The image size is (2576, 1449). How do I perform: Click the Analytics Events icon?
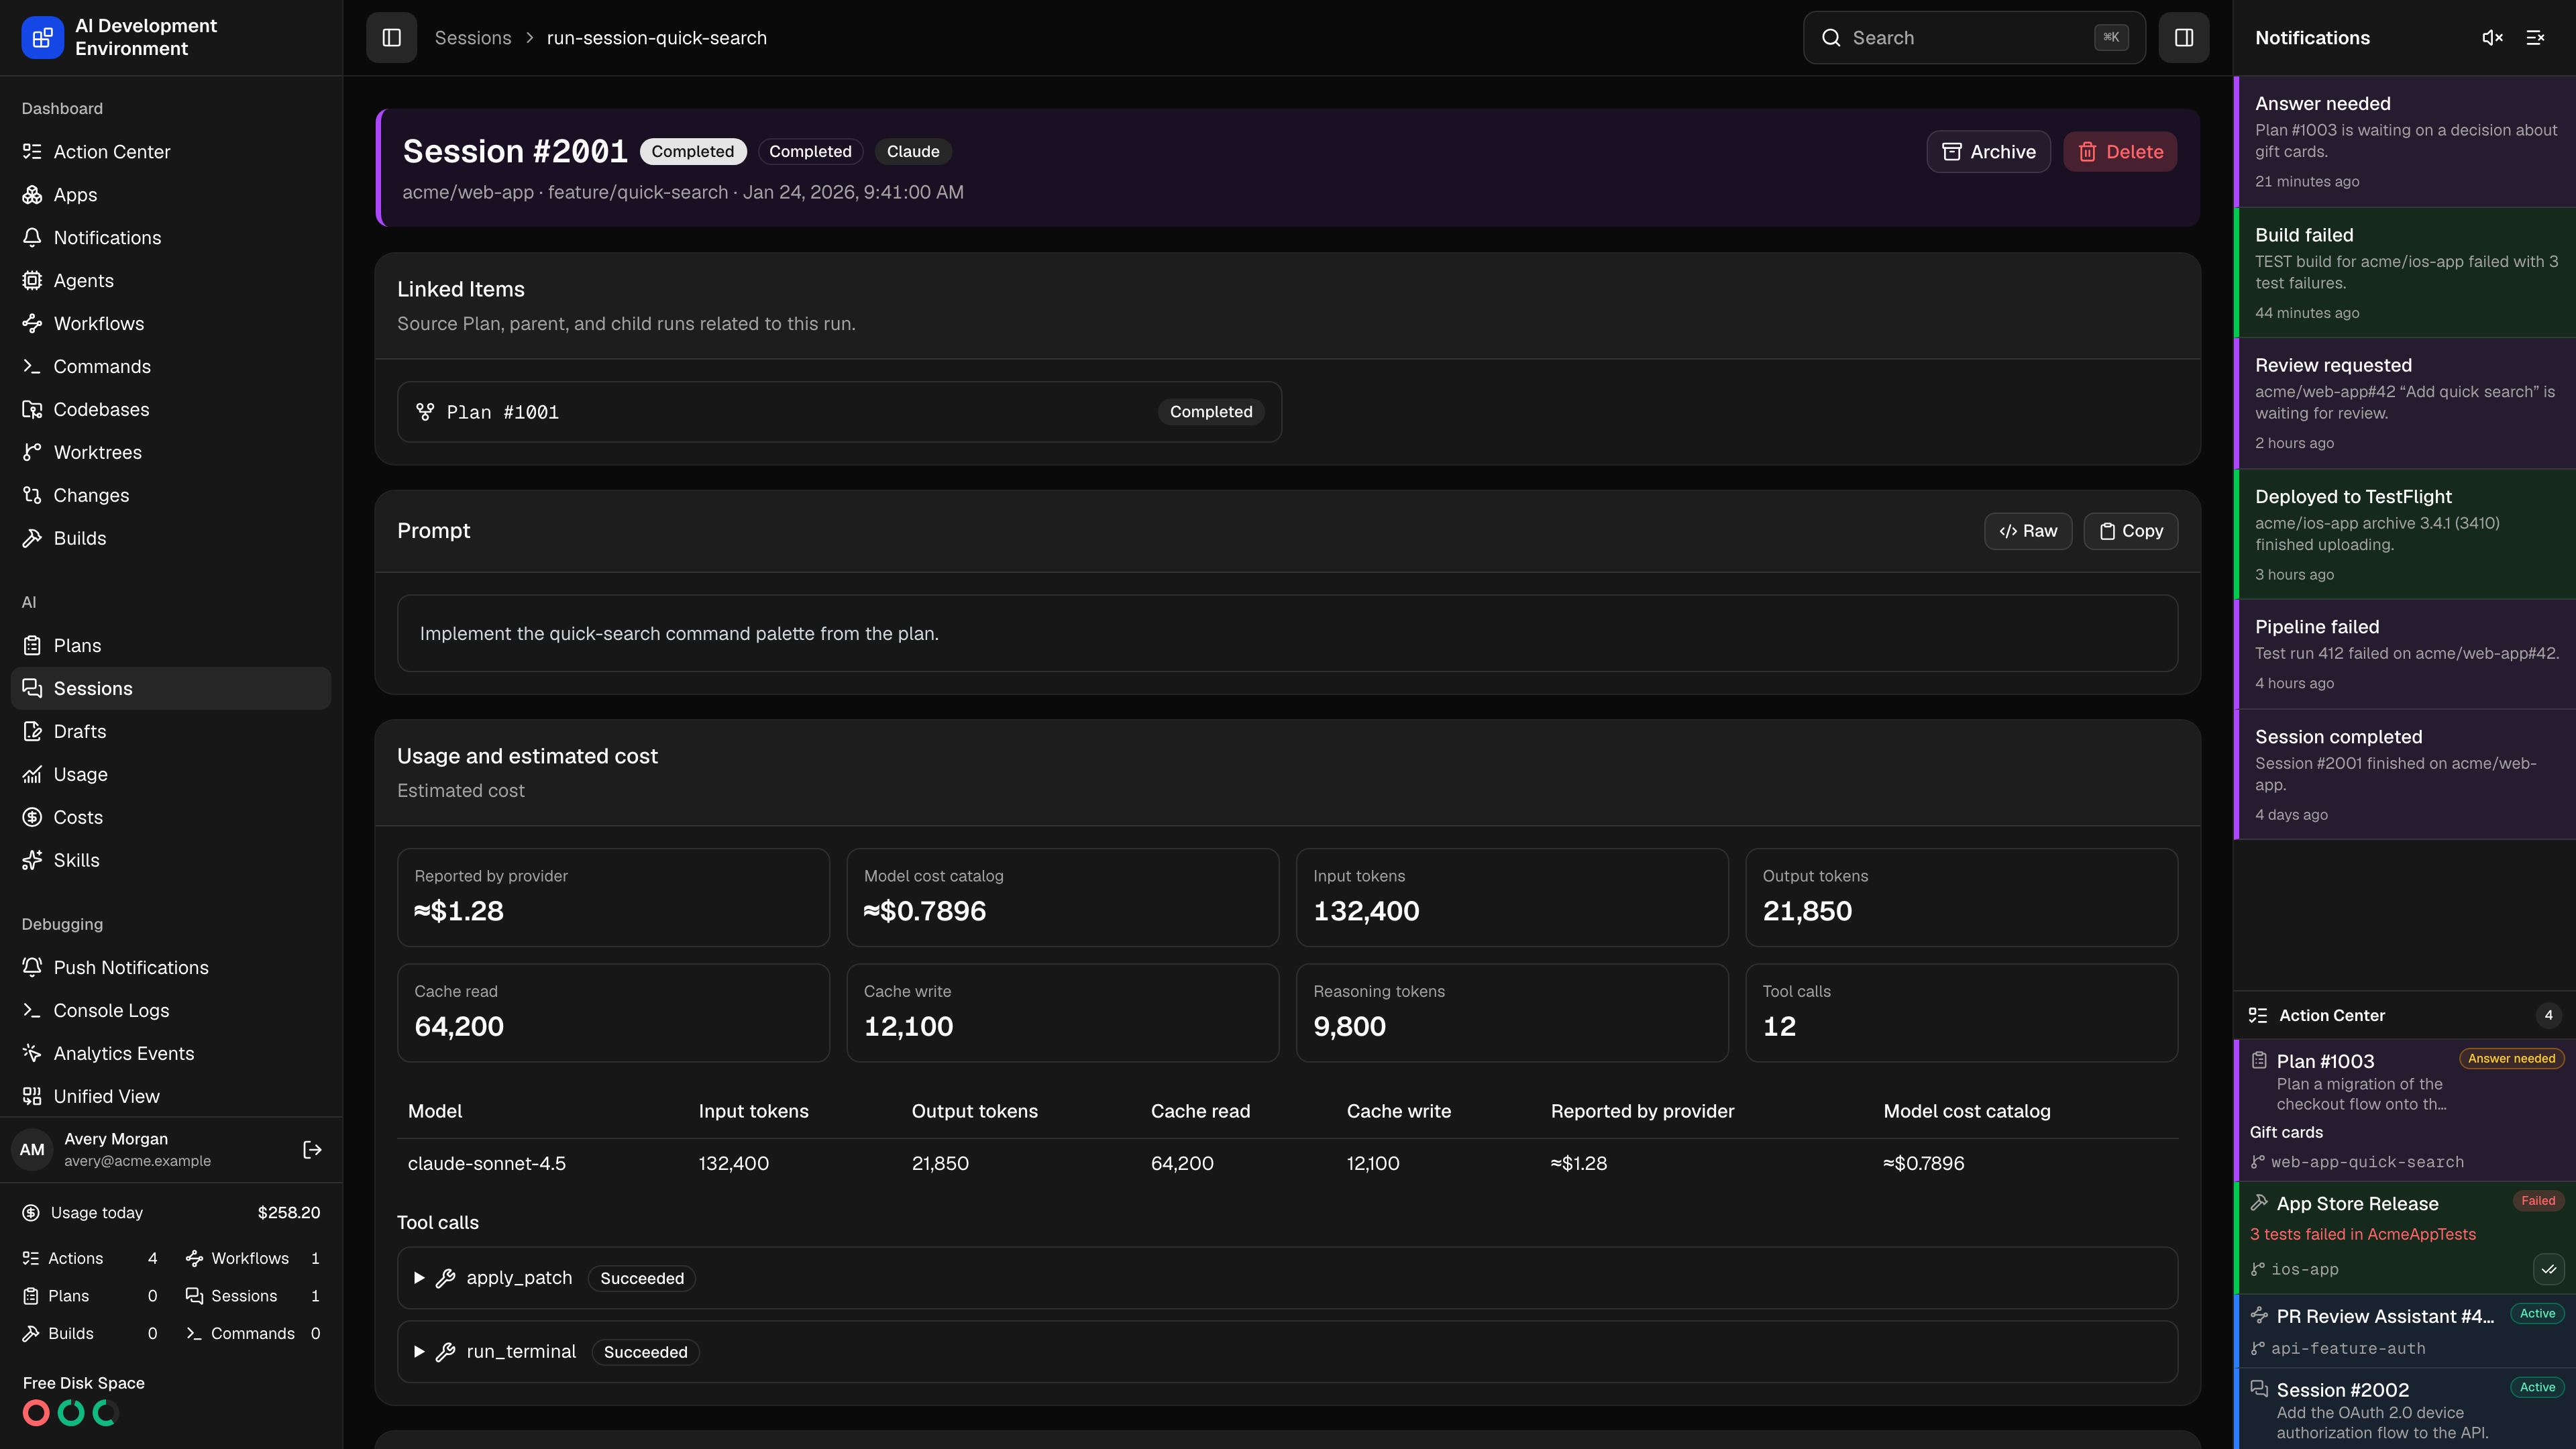coord(32,1053)
